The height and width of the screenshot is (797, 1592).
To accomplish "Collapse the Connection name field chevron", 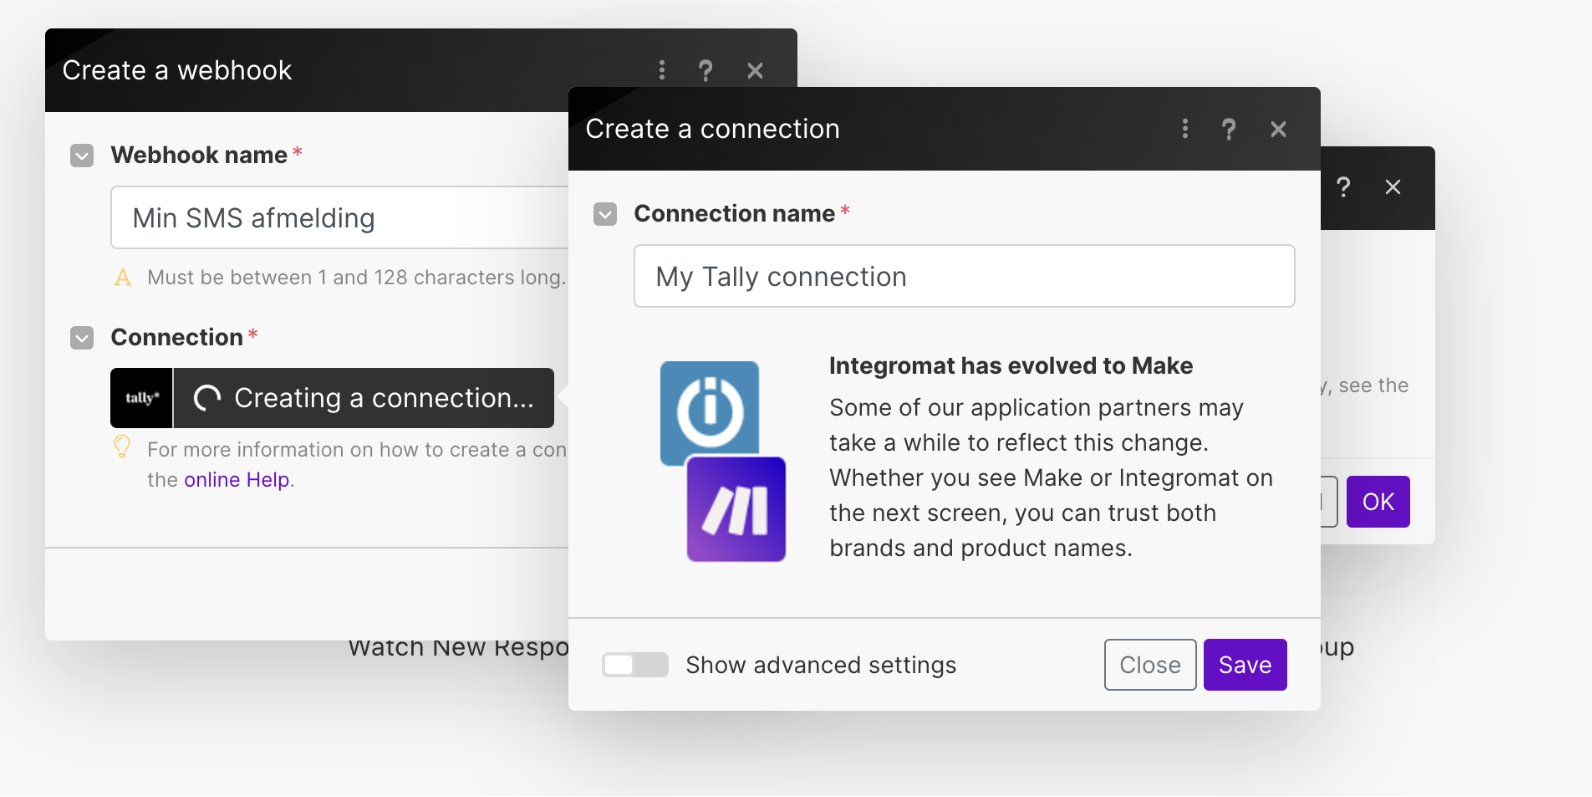I will coord(605,214).
